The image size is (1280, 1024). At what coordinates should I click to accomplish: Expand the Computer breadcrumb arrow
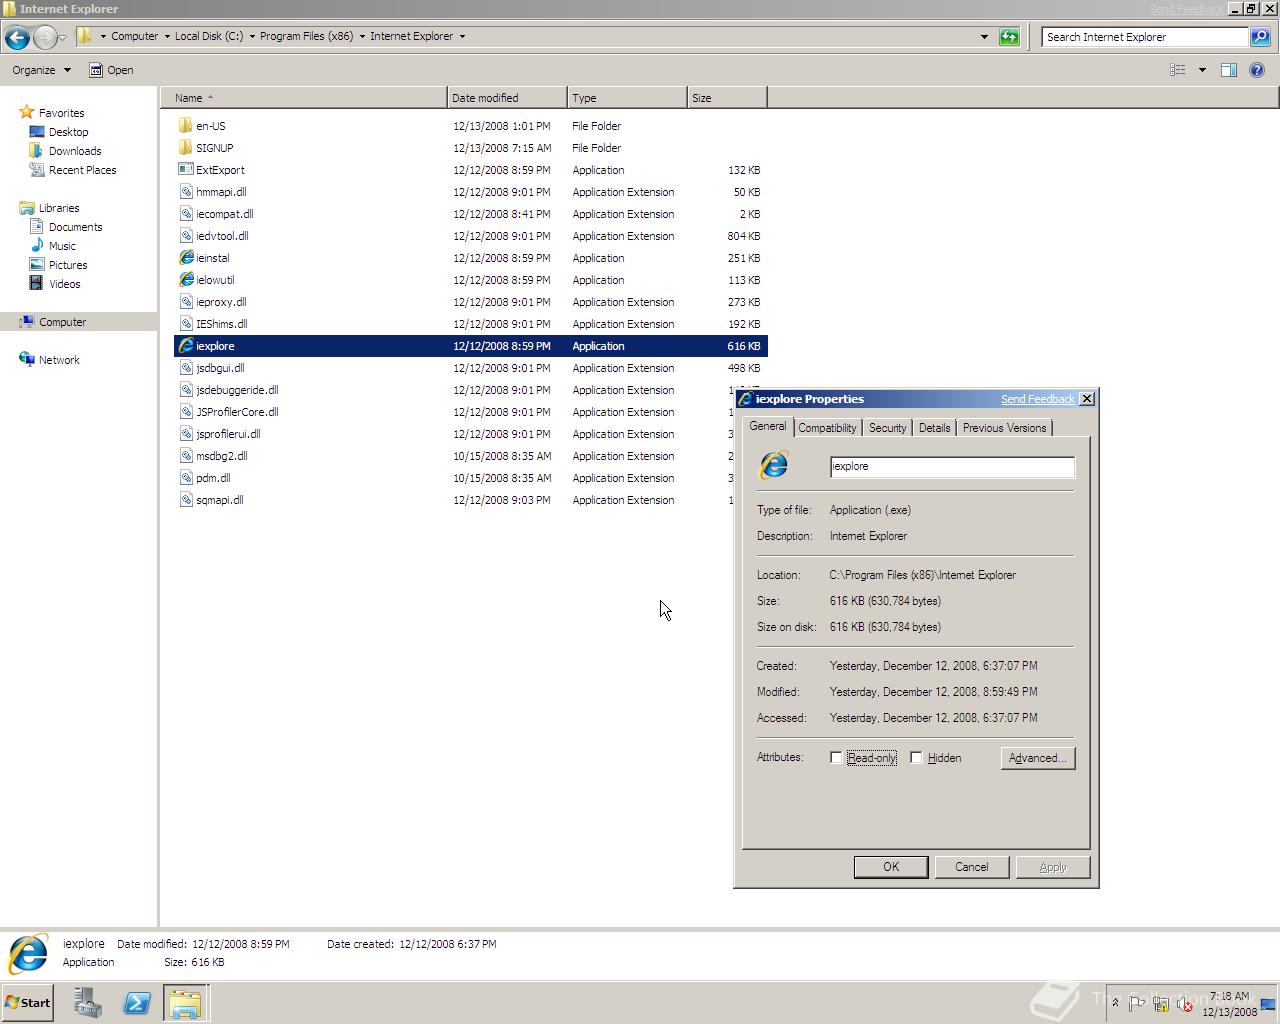pyautogui.click(x=166, y=37)
